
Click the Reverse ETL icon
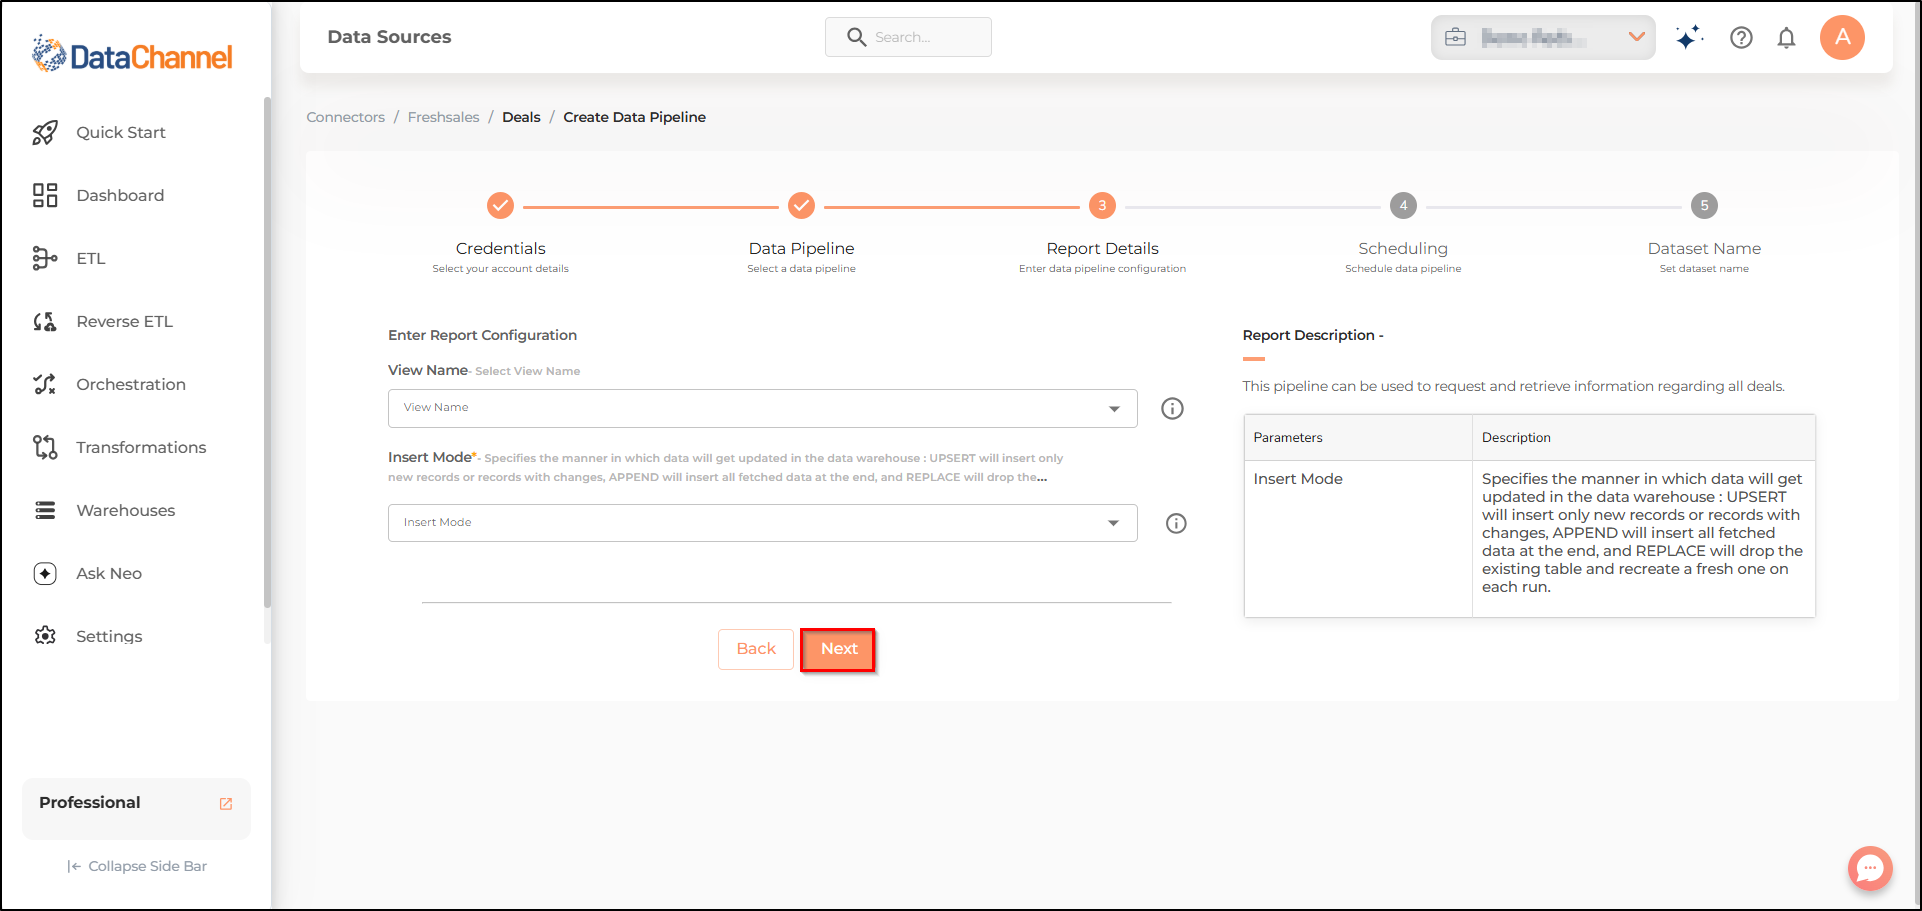(x=45, y=321)
